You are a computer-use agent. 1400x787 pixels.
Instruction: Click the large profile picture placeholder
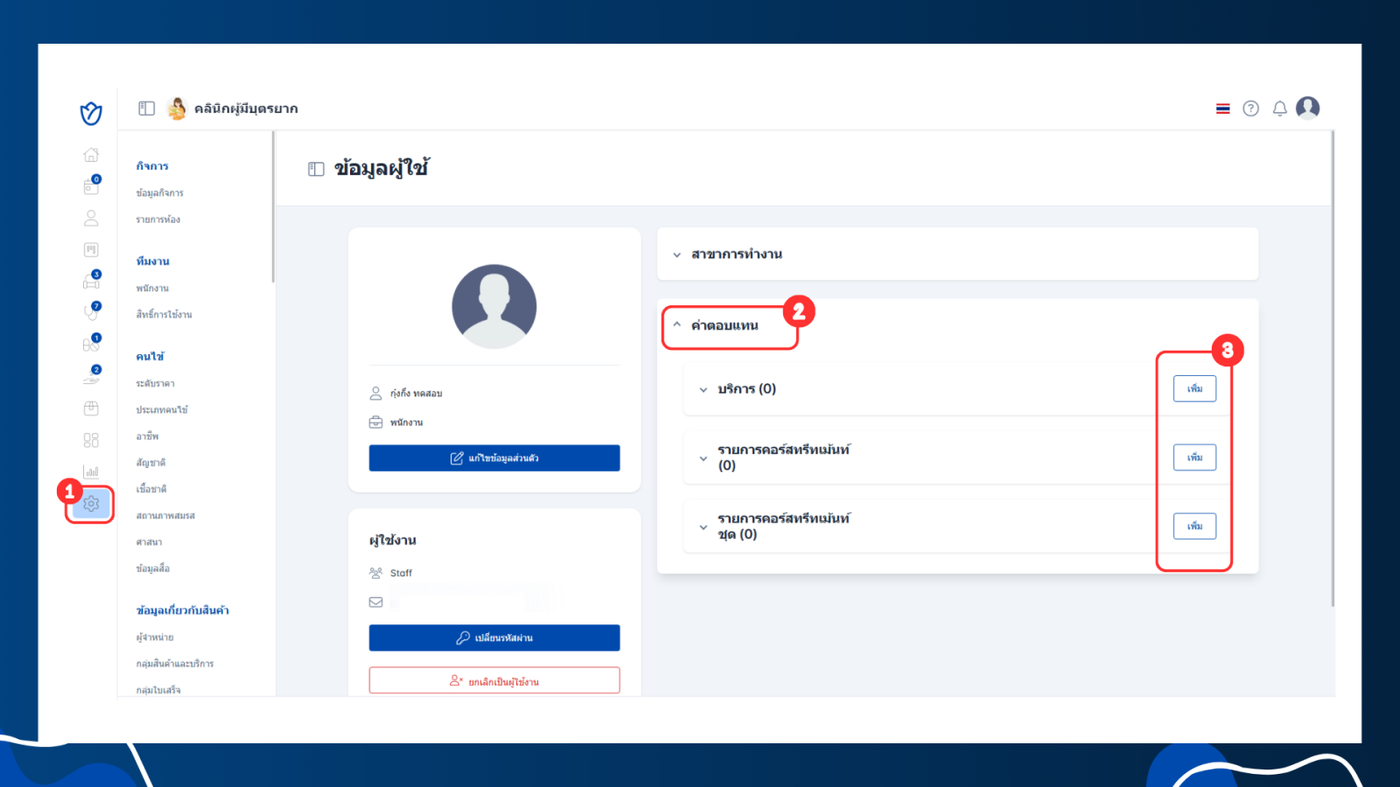[x=494, y=307]
